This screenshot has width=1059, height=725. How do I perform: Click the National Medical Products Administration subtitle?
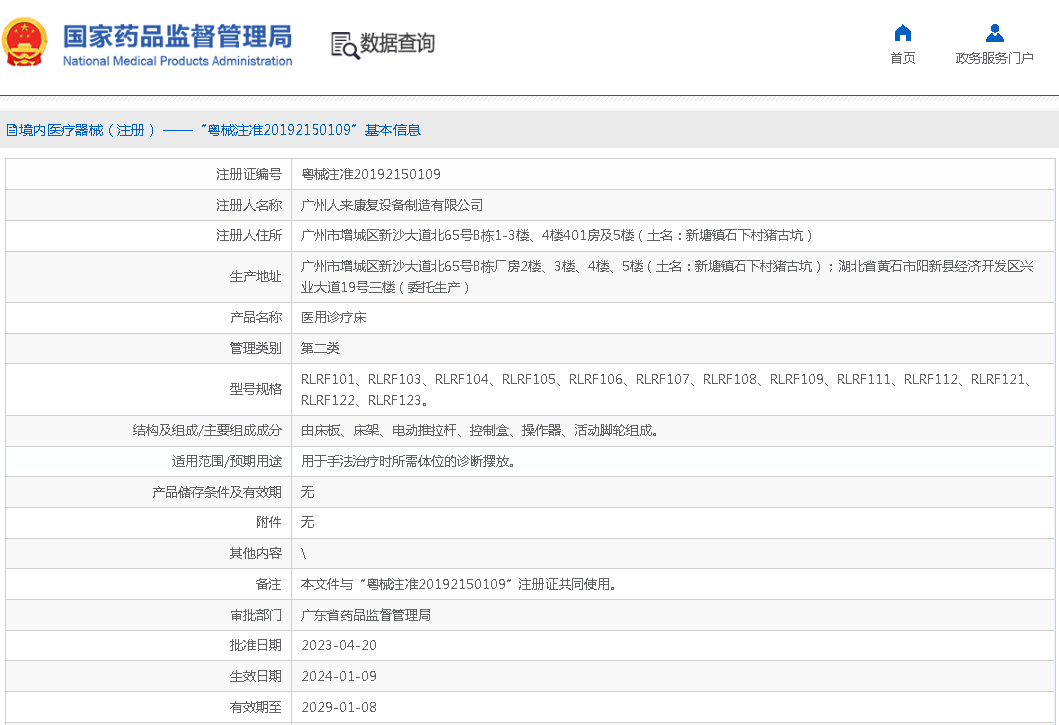(177, 61)
